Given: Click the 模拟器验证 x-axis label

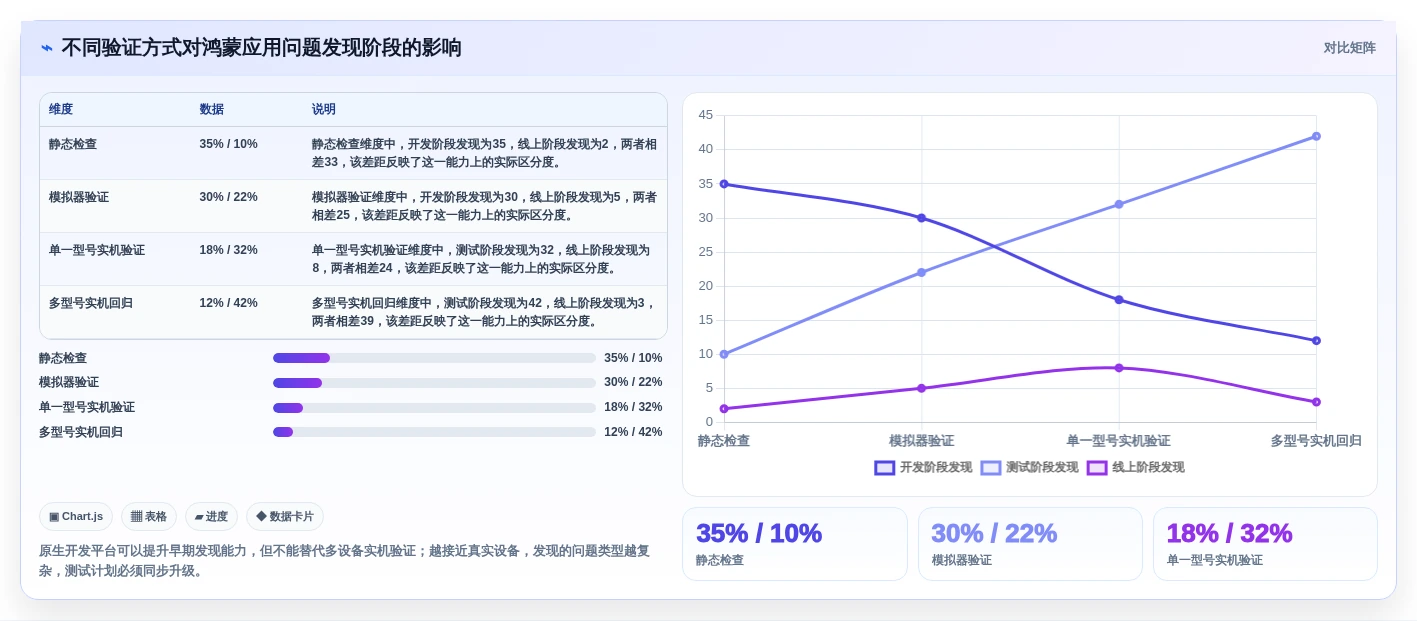Looking at the screenshot, I should [921, 441].
